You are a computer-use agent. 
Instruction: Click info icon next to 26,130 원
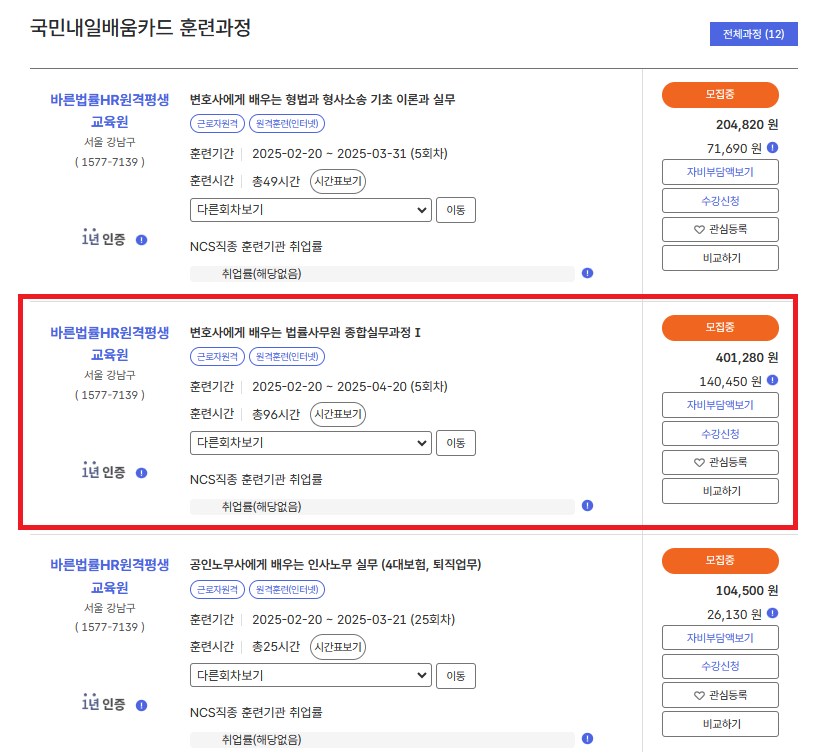point(772,613)
